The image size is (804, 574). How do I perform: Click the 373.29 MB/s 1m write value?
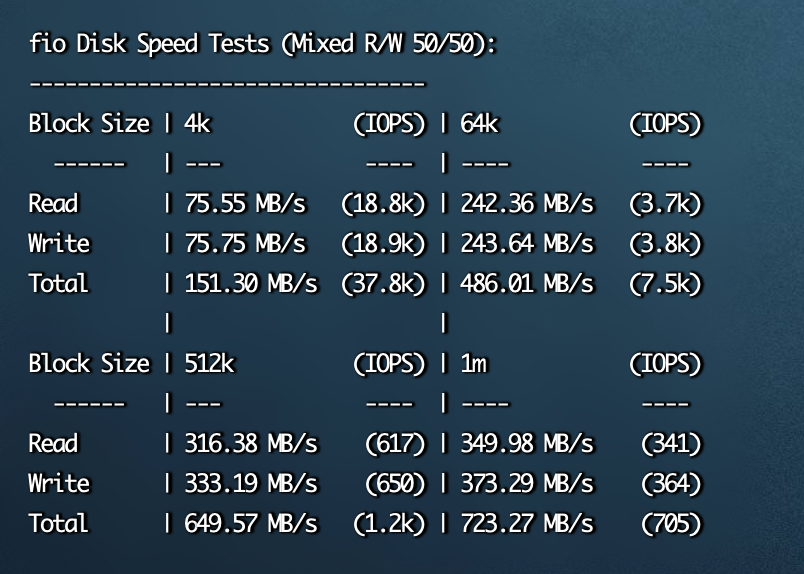coord(527,484)
